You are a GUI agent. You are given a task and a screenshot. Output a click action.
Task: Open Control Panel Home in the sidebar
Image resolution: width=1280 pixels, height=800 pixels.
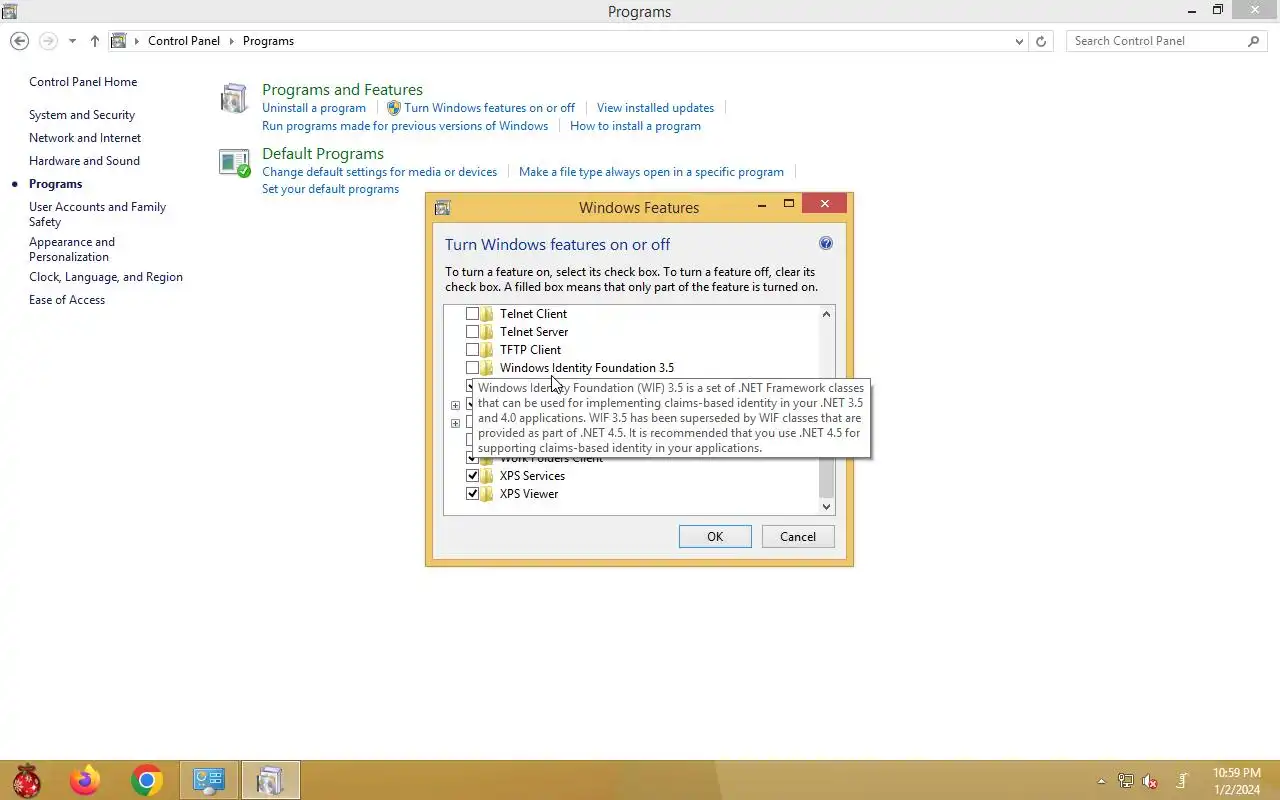pyautogui.click(x=83, y=82)
